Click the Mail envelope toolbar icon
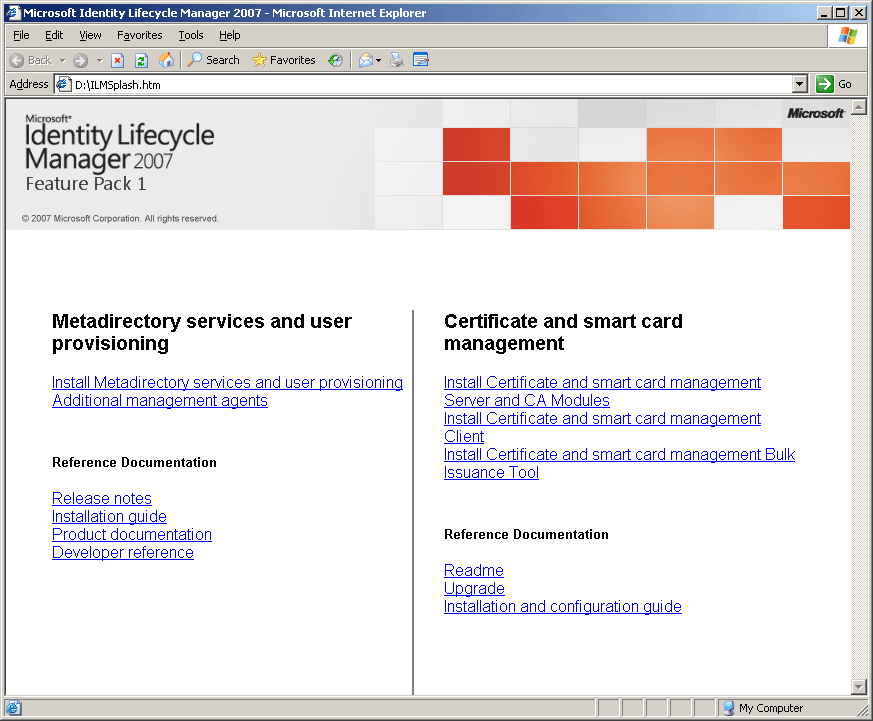 tap(366, 60)
